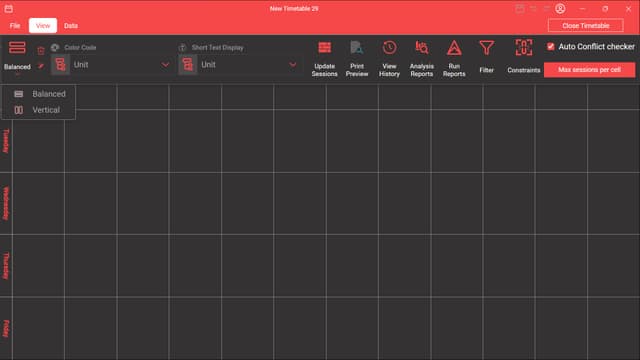
Task: Choose Vertical layout from dropdown list
Action: coord(38,110)
